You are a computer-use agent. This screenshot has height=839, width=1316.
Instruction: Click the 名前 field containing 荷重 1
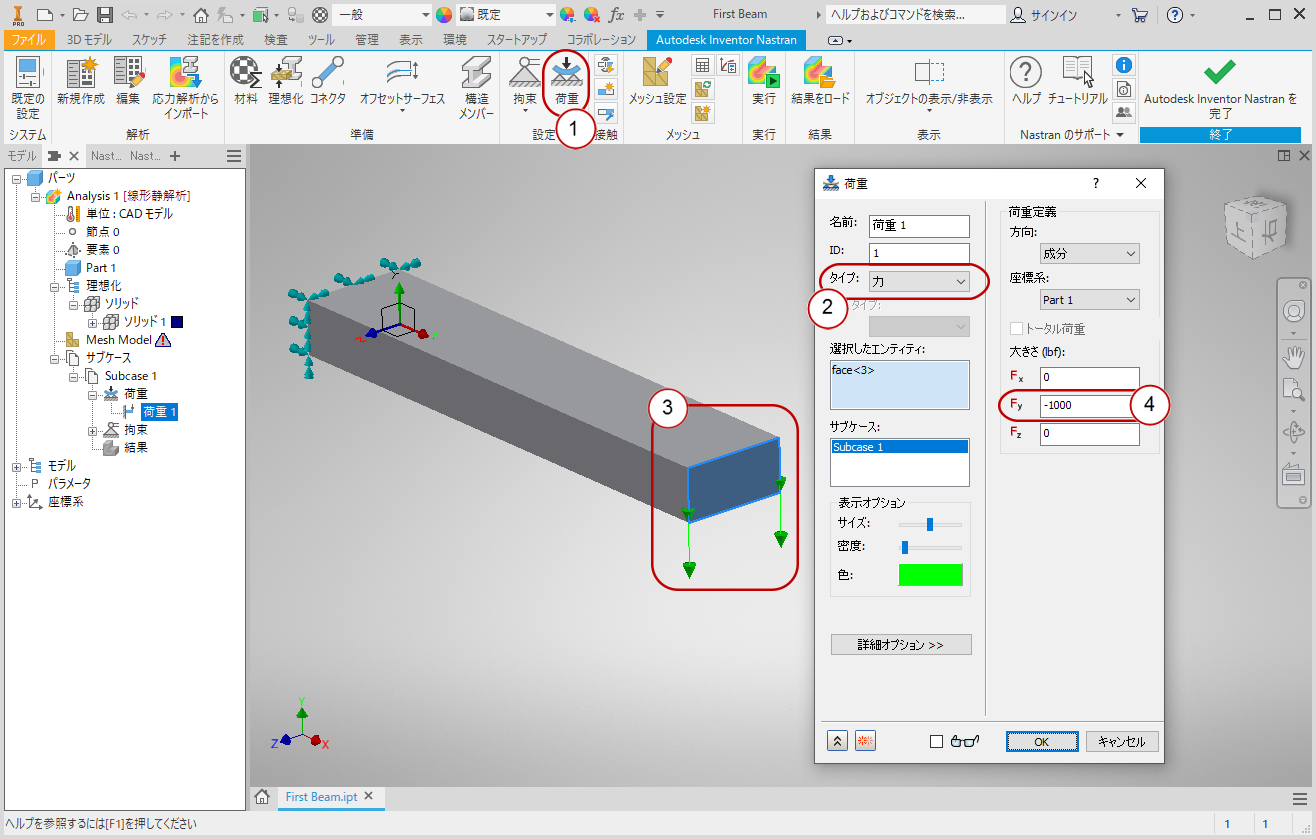(x=919, y=226)
